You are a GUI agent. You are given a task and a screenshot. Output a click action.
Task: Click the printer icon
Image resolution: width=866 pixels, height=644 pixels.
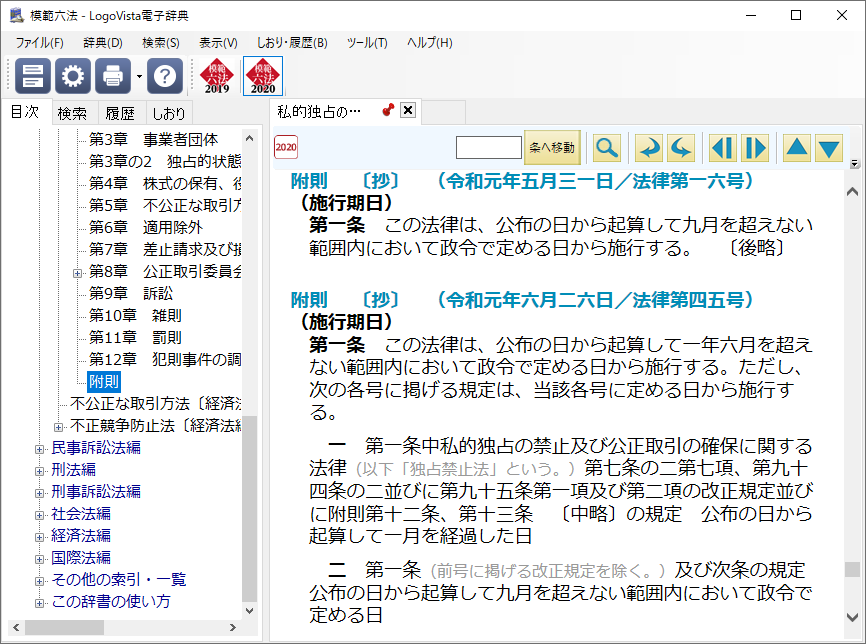point(113,76)
